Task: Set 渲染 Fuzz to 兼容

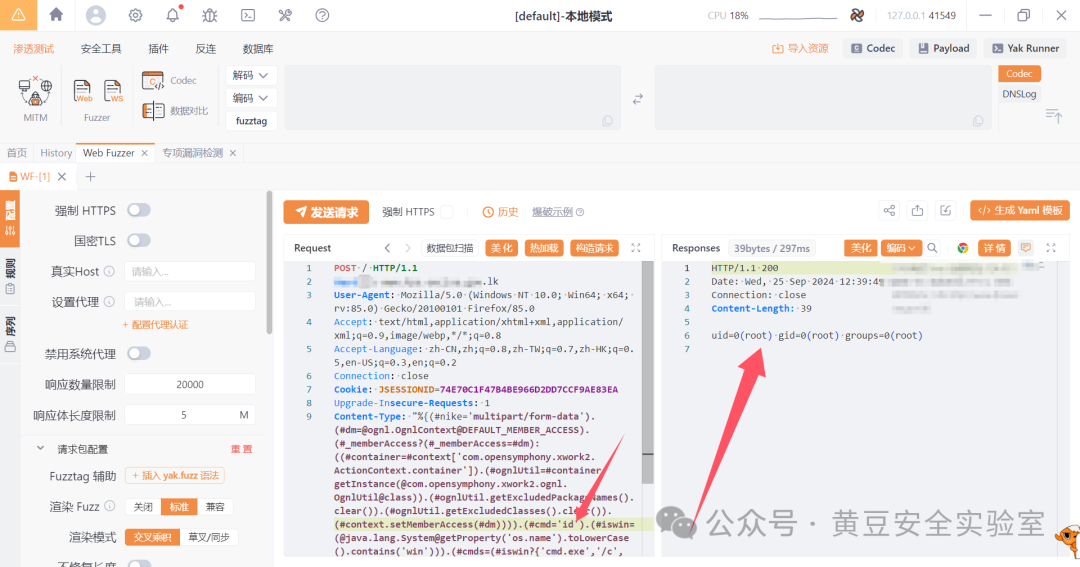Action: 215,507
